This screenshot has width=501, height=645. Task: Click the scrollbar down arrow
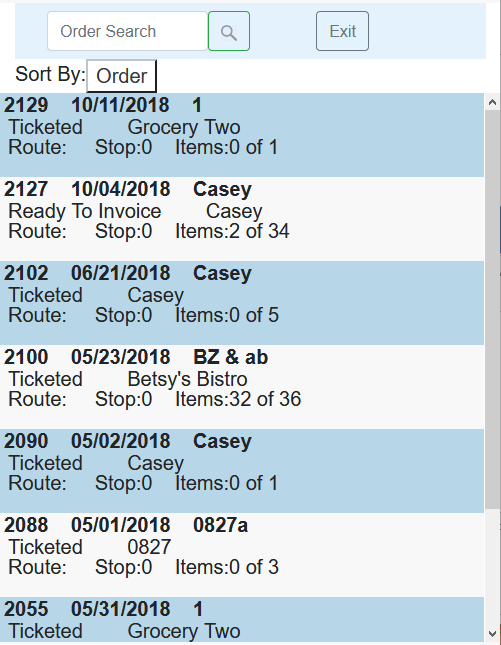click(x=492, y=633)
